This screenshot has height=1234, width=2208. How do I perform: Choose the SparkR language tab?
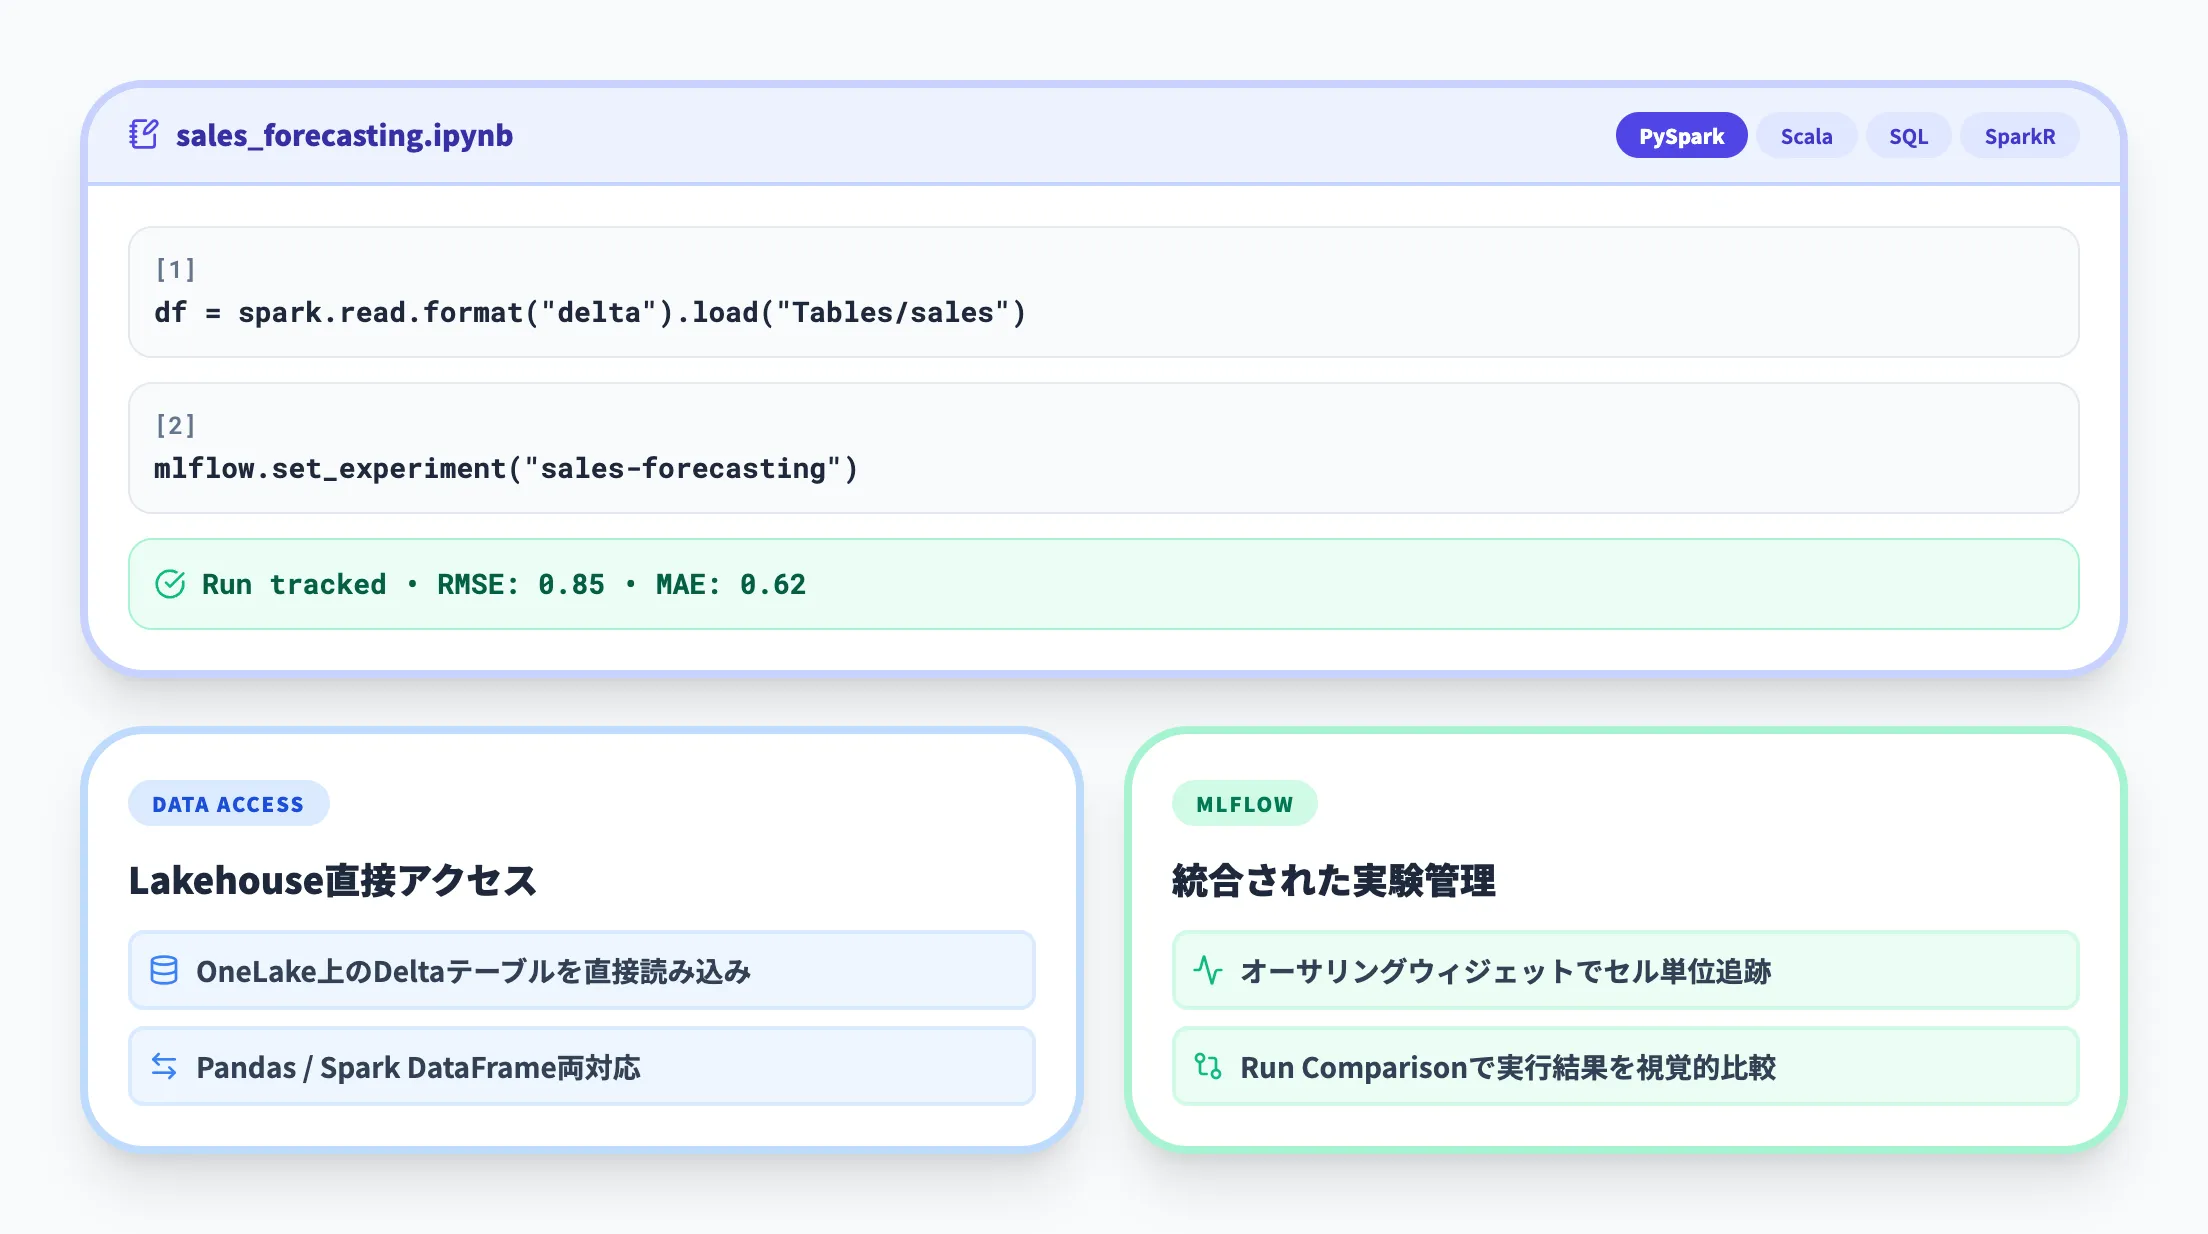click(x=2019, y=136)
